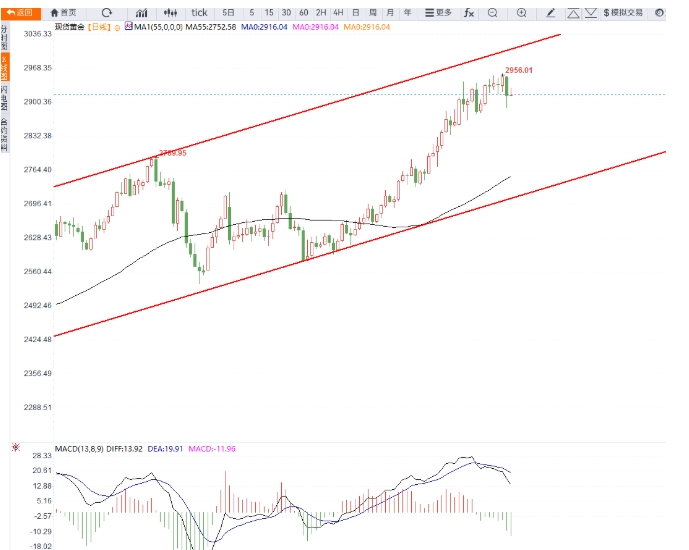The width and height of the screenshot is (689, 550).
Task: Click the MA55:2752.58 value
Action: tap(210, 27)
